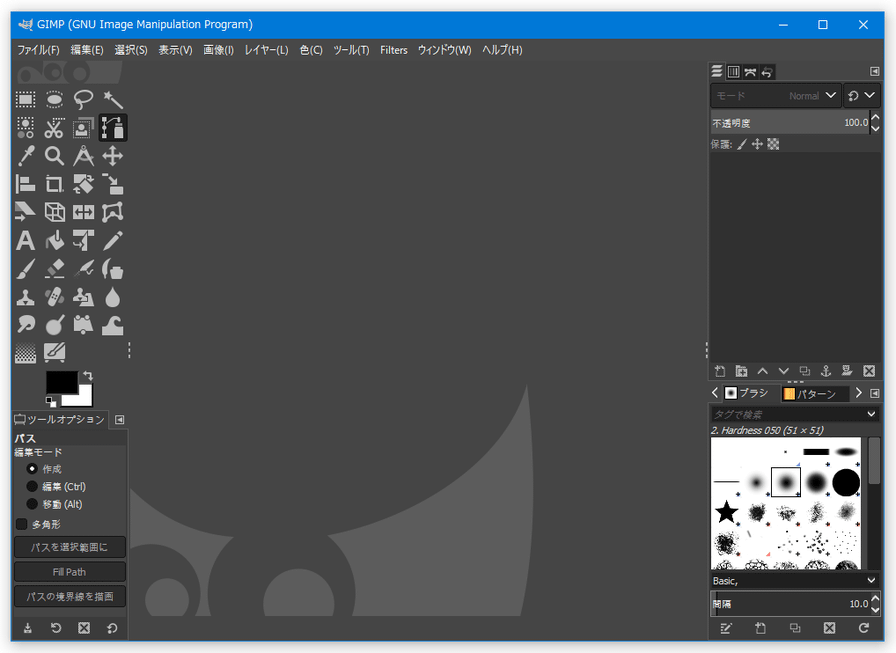Delete the layer using X button
The image size is (896, 653).
point(869,371)
